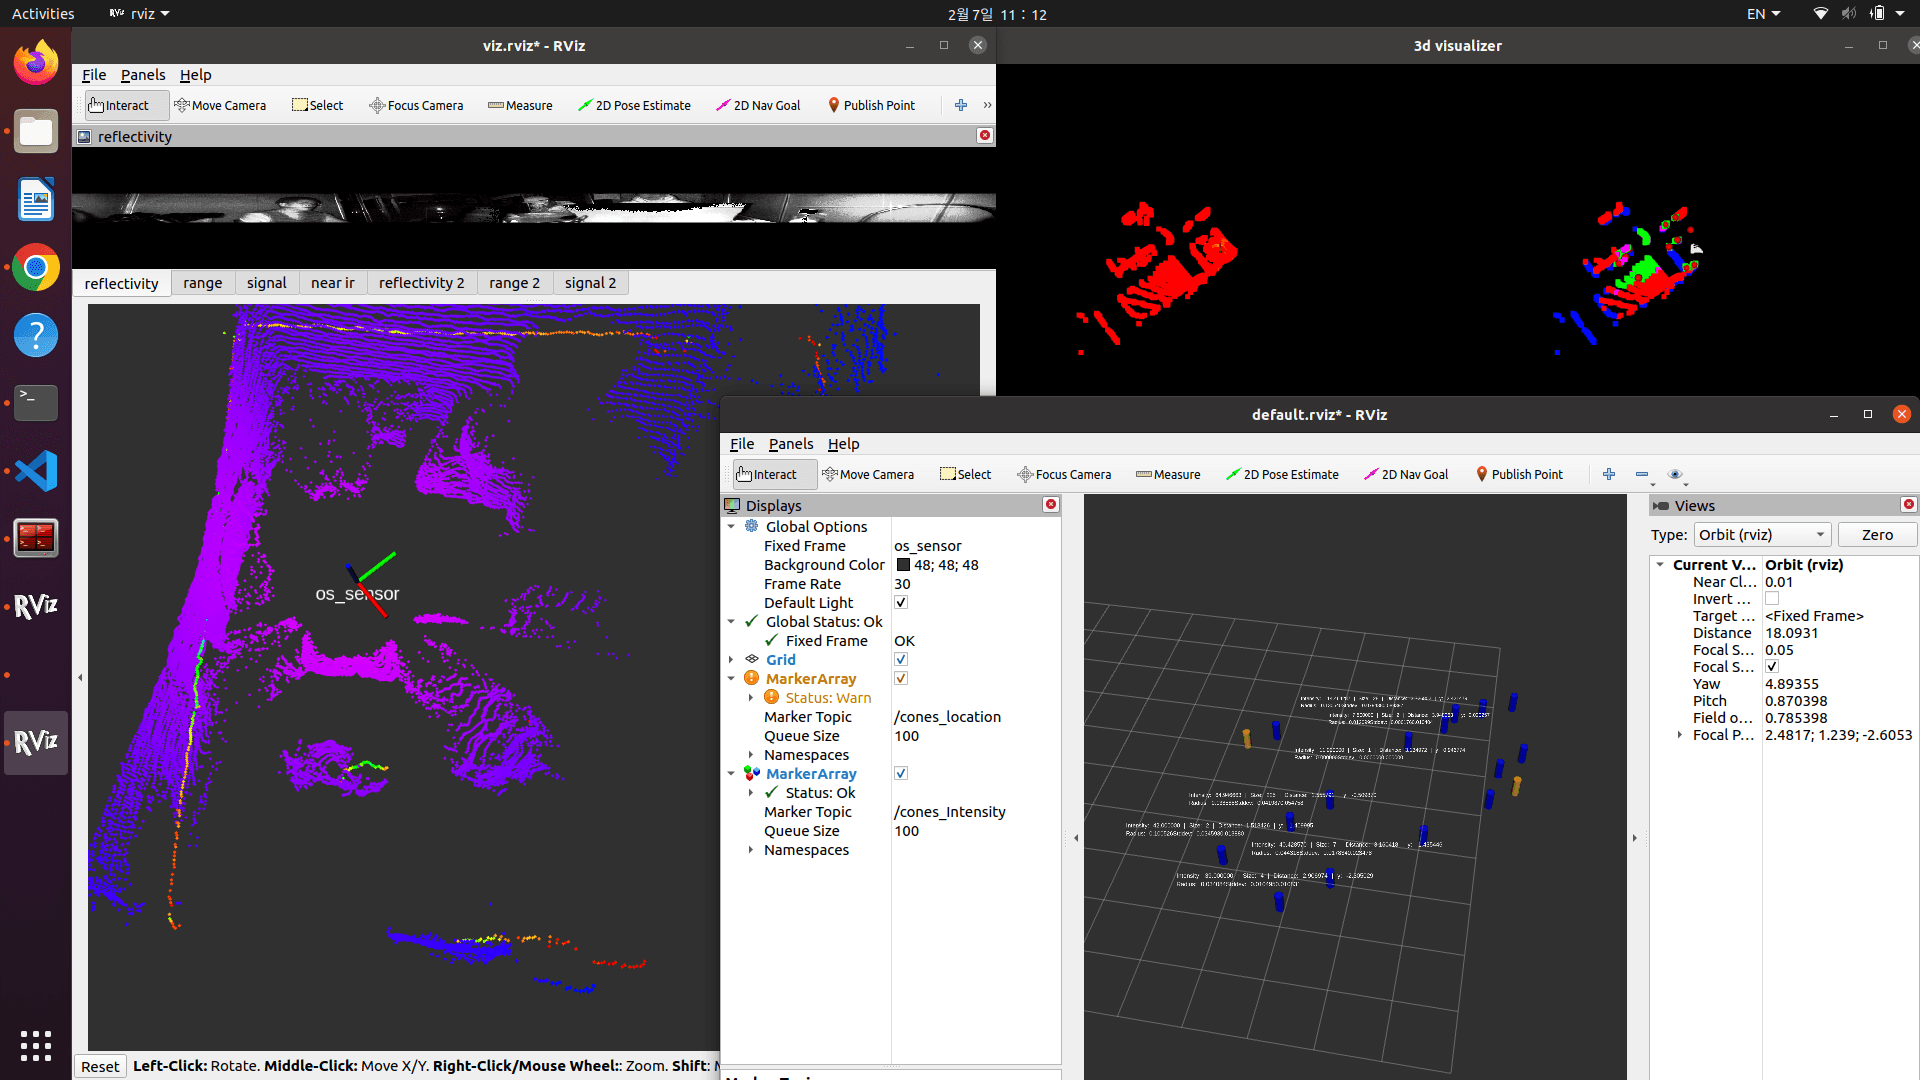Show more tools chevron in viz.rviz toolbar
Viewport: 1920px width, 1080px height.
pyautogui.click(x=988, y=105)
